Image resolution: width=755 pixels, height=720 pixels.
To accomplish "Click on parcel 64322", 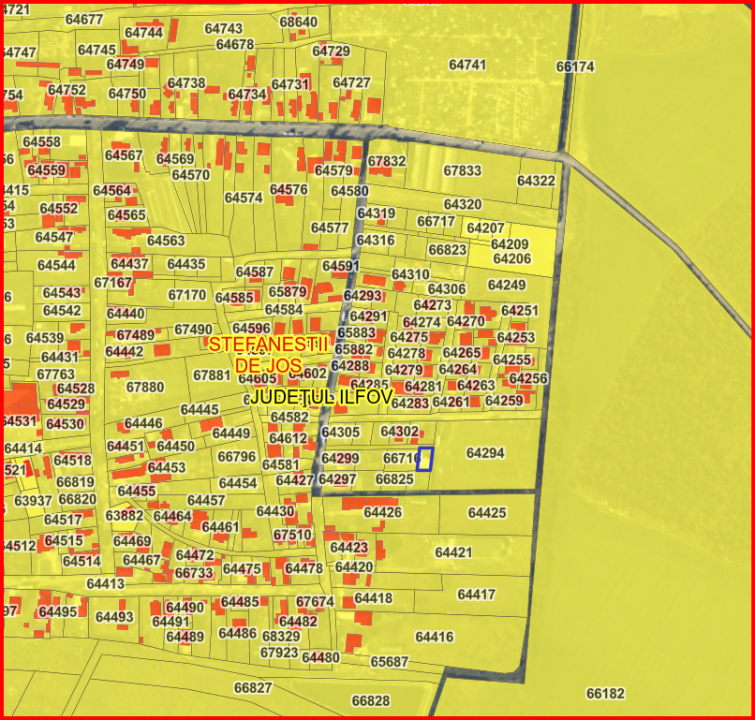I will 536,181.
